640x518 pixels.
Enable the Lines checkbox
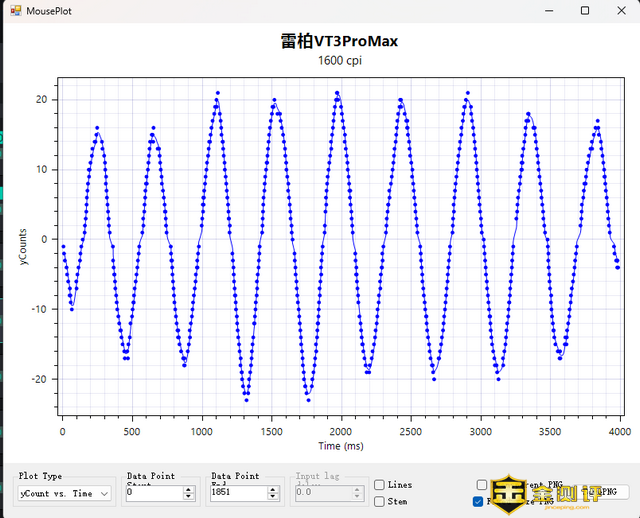click(379, 485)
